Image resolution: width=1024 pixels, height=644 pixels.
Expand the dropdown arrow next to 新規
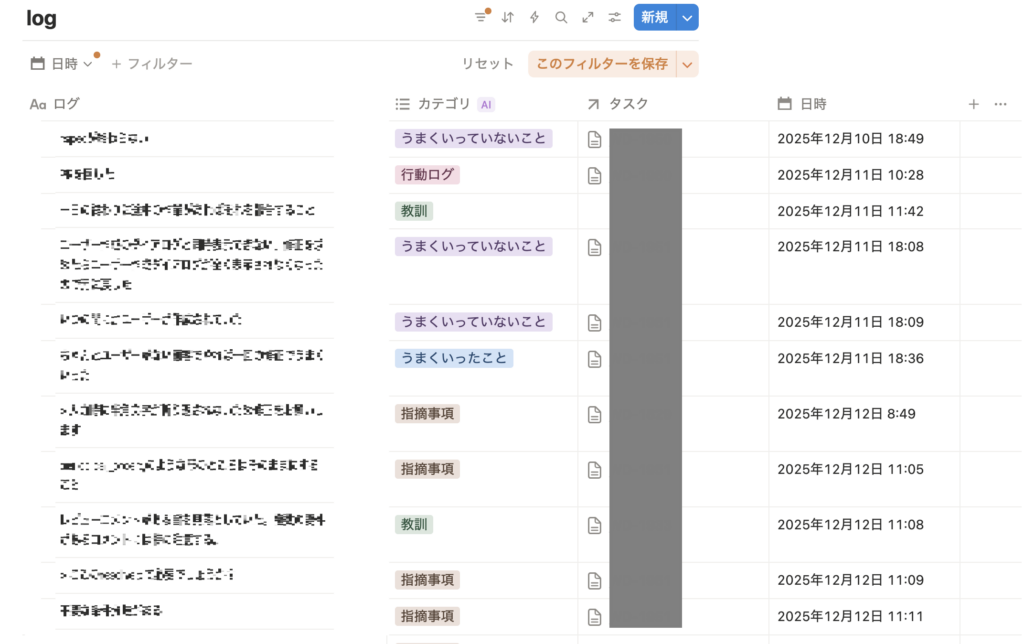point(687,17)
